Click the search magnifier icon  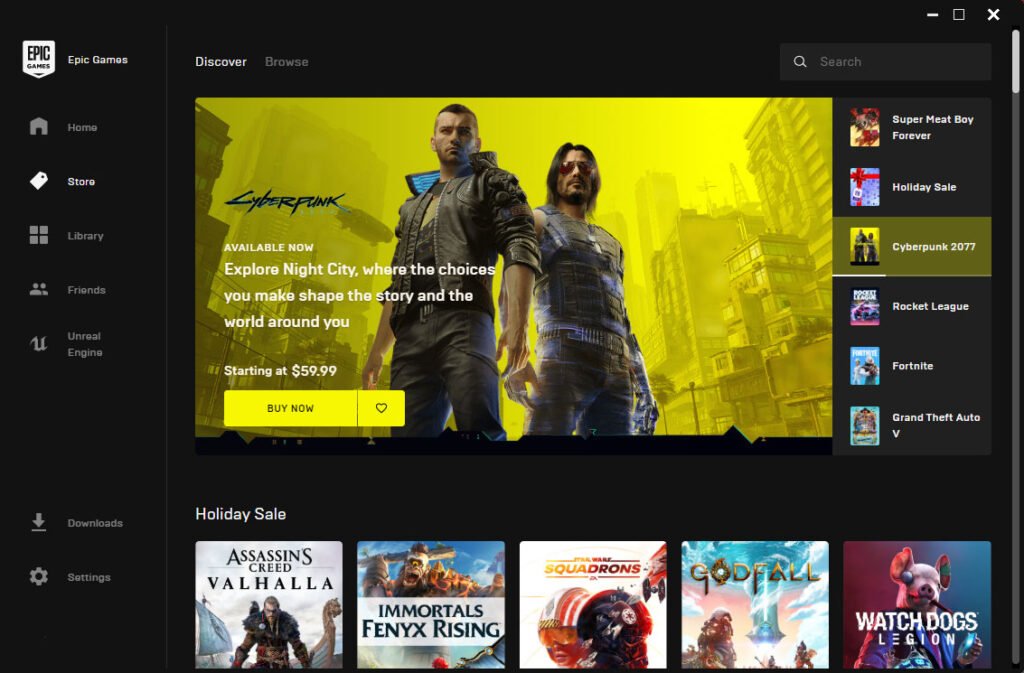point(800,61)
